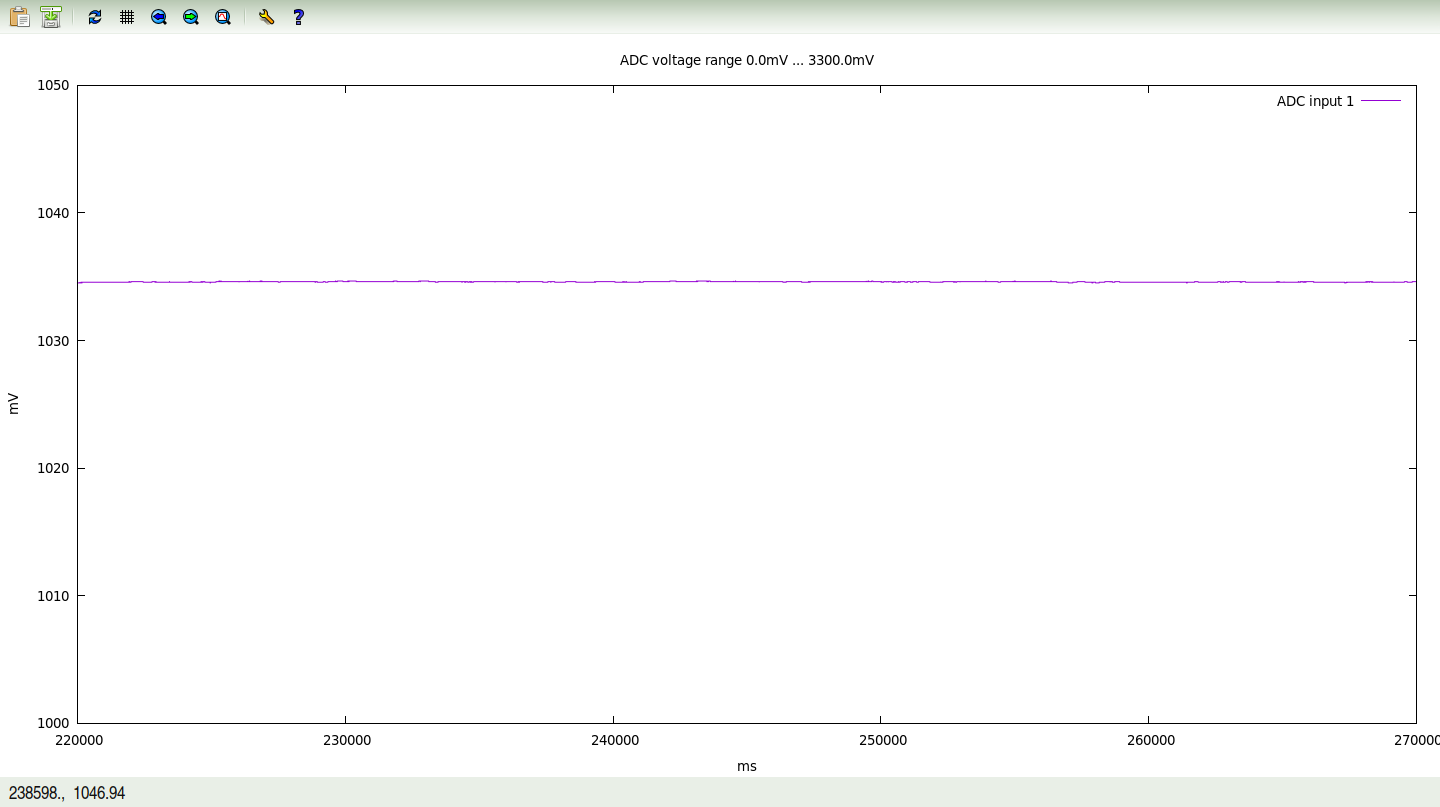Screen dimensions: 1440x807
Task: Apply the next zoom settings
Action: click(x=191, y=17)
